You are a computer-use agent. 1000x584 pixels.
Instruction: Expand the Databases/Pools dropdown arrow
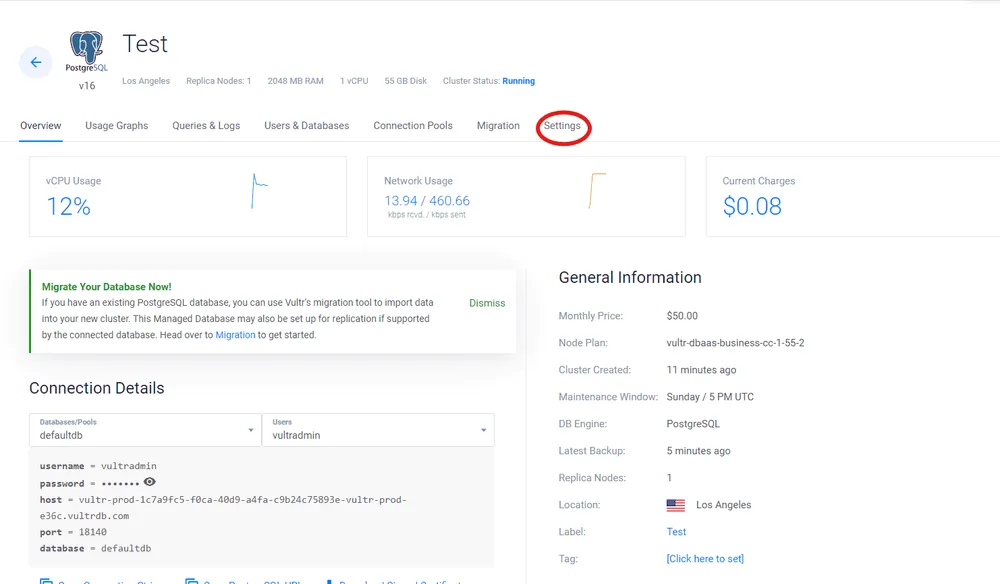click(251, 430)
